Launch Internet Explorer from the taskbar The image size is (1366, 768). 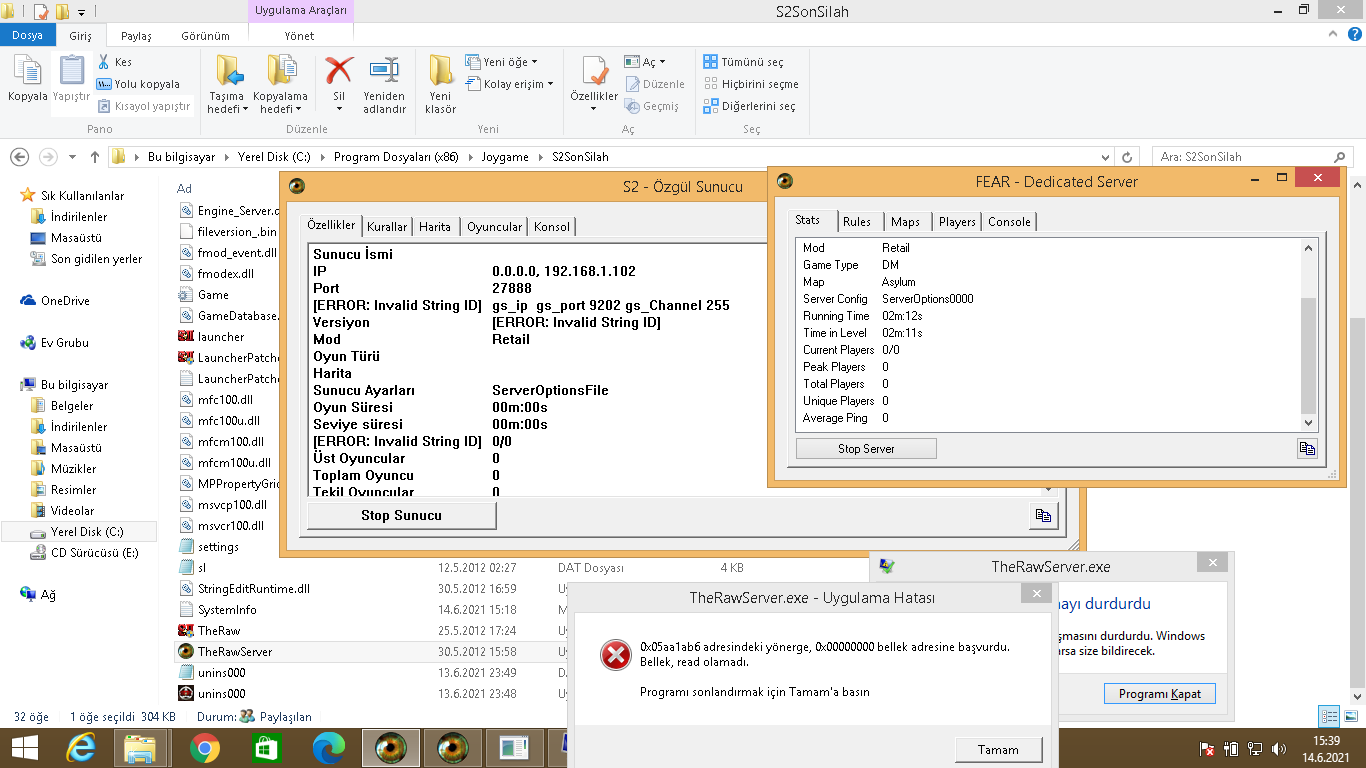81,748
